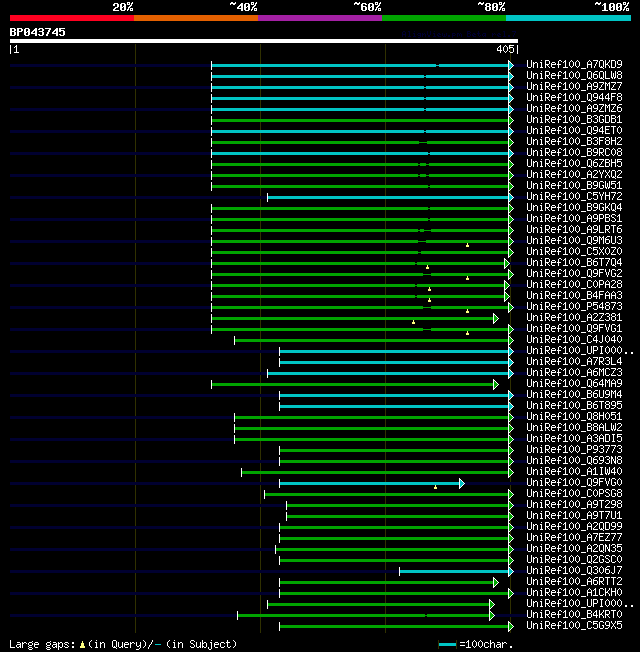Open hit UniRef100_A9ZMZ6

click(x=574, y=109)
